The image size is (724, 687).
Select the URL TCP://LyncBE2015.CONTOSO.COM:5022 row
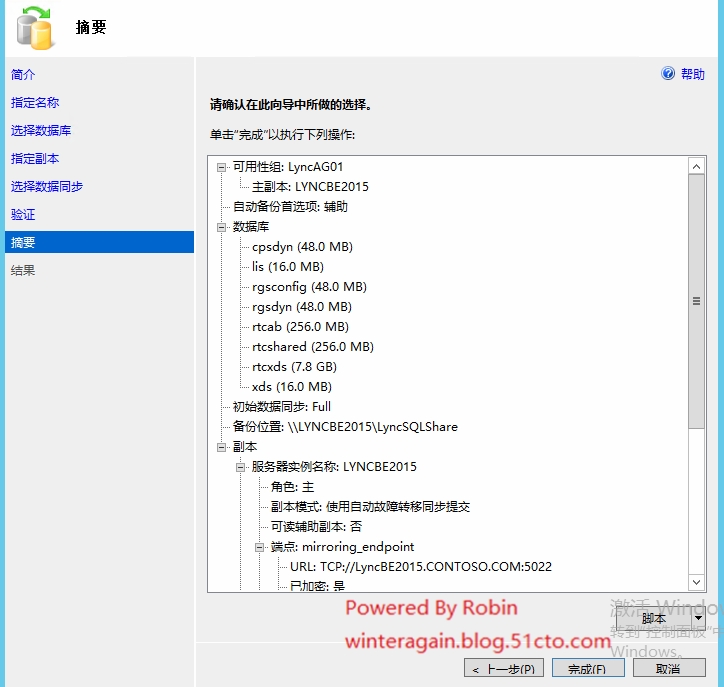pyautogui.click(x=421, y=566)
